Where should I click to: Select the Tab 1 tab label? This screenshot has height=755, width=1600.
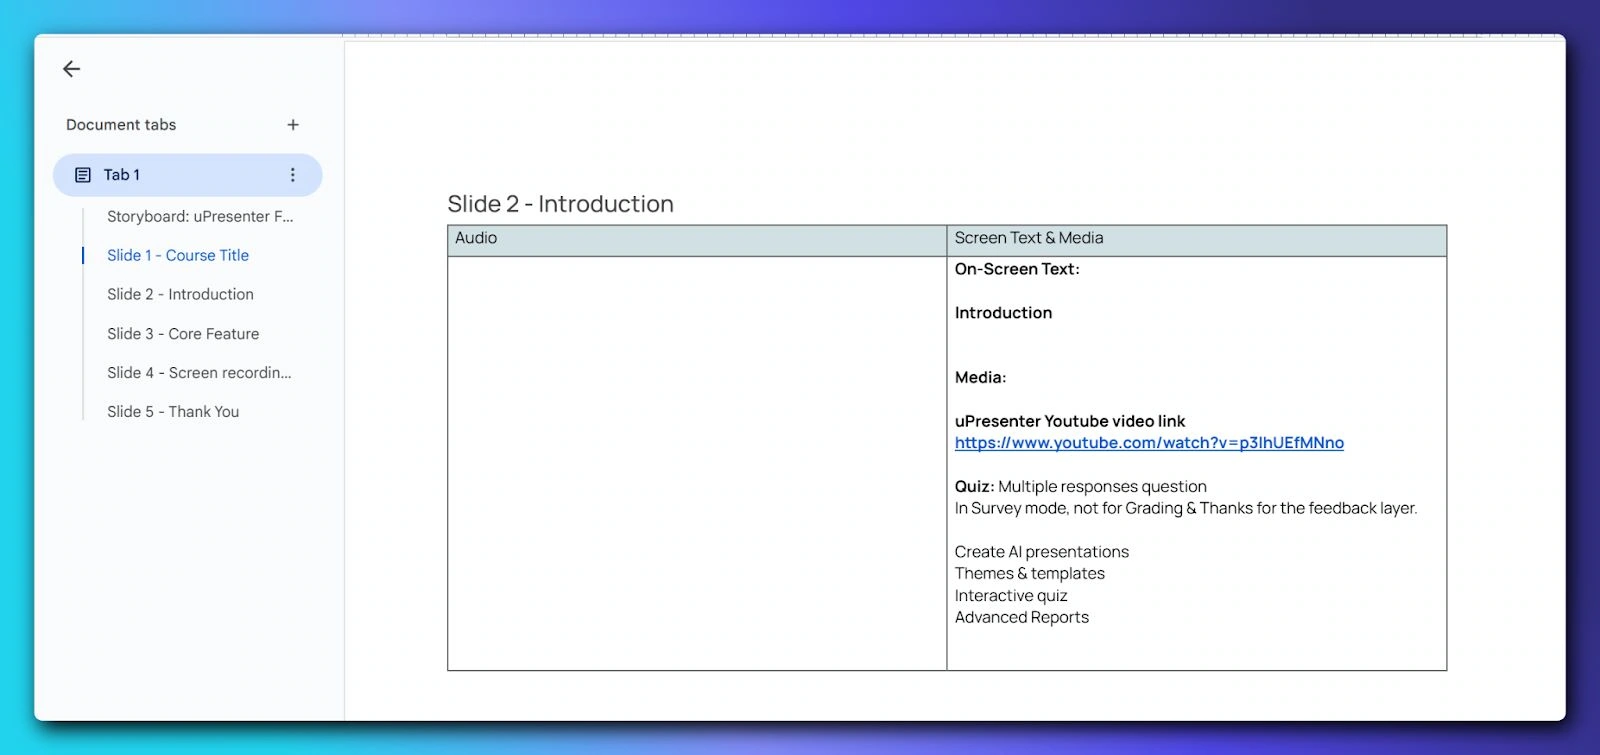pyautogui.click(x=122, y=175)
